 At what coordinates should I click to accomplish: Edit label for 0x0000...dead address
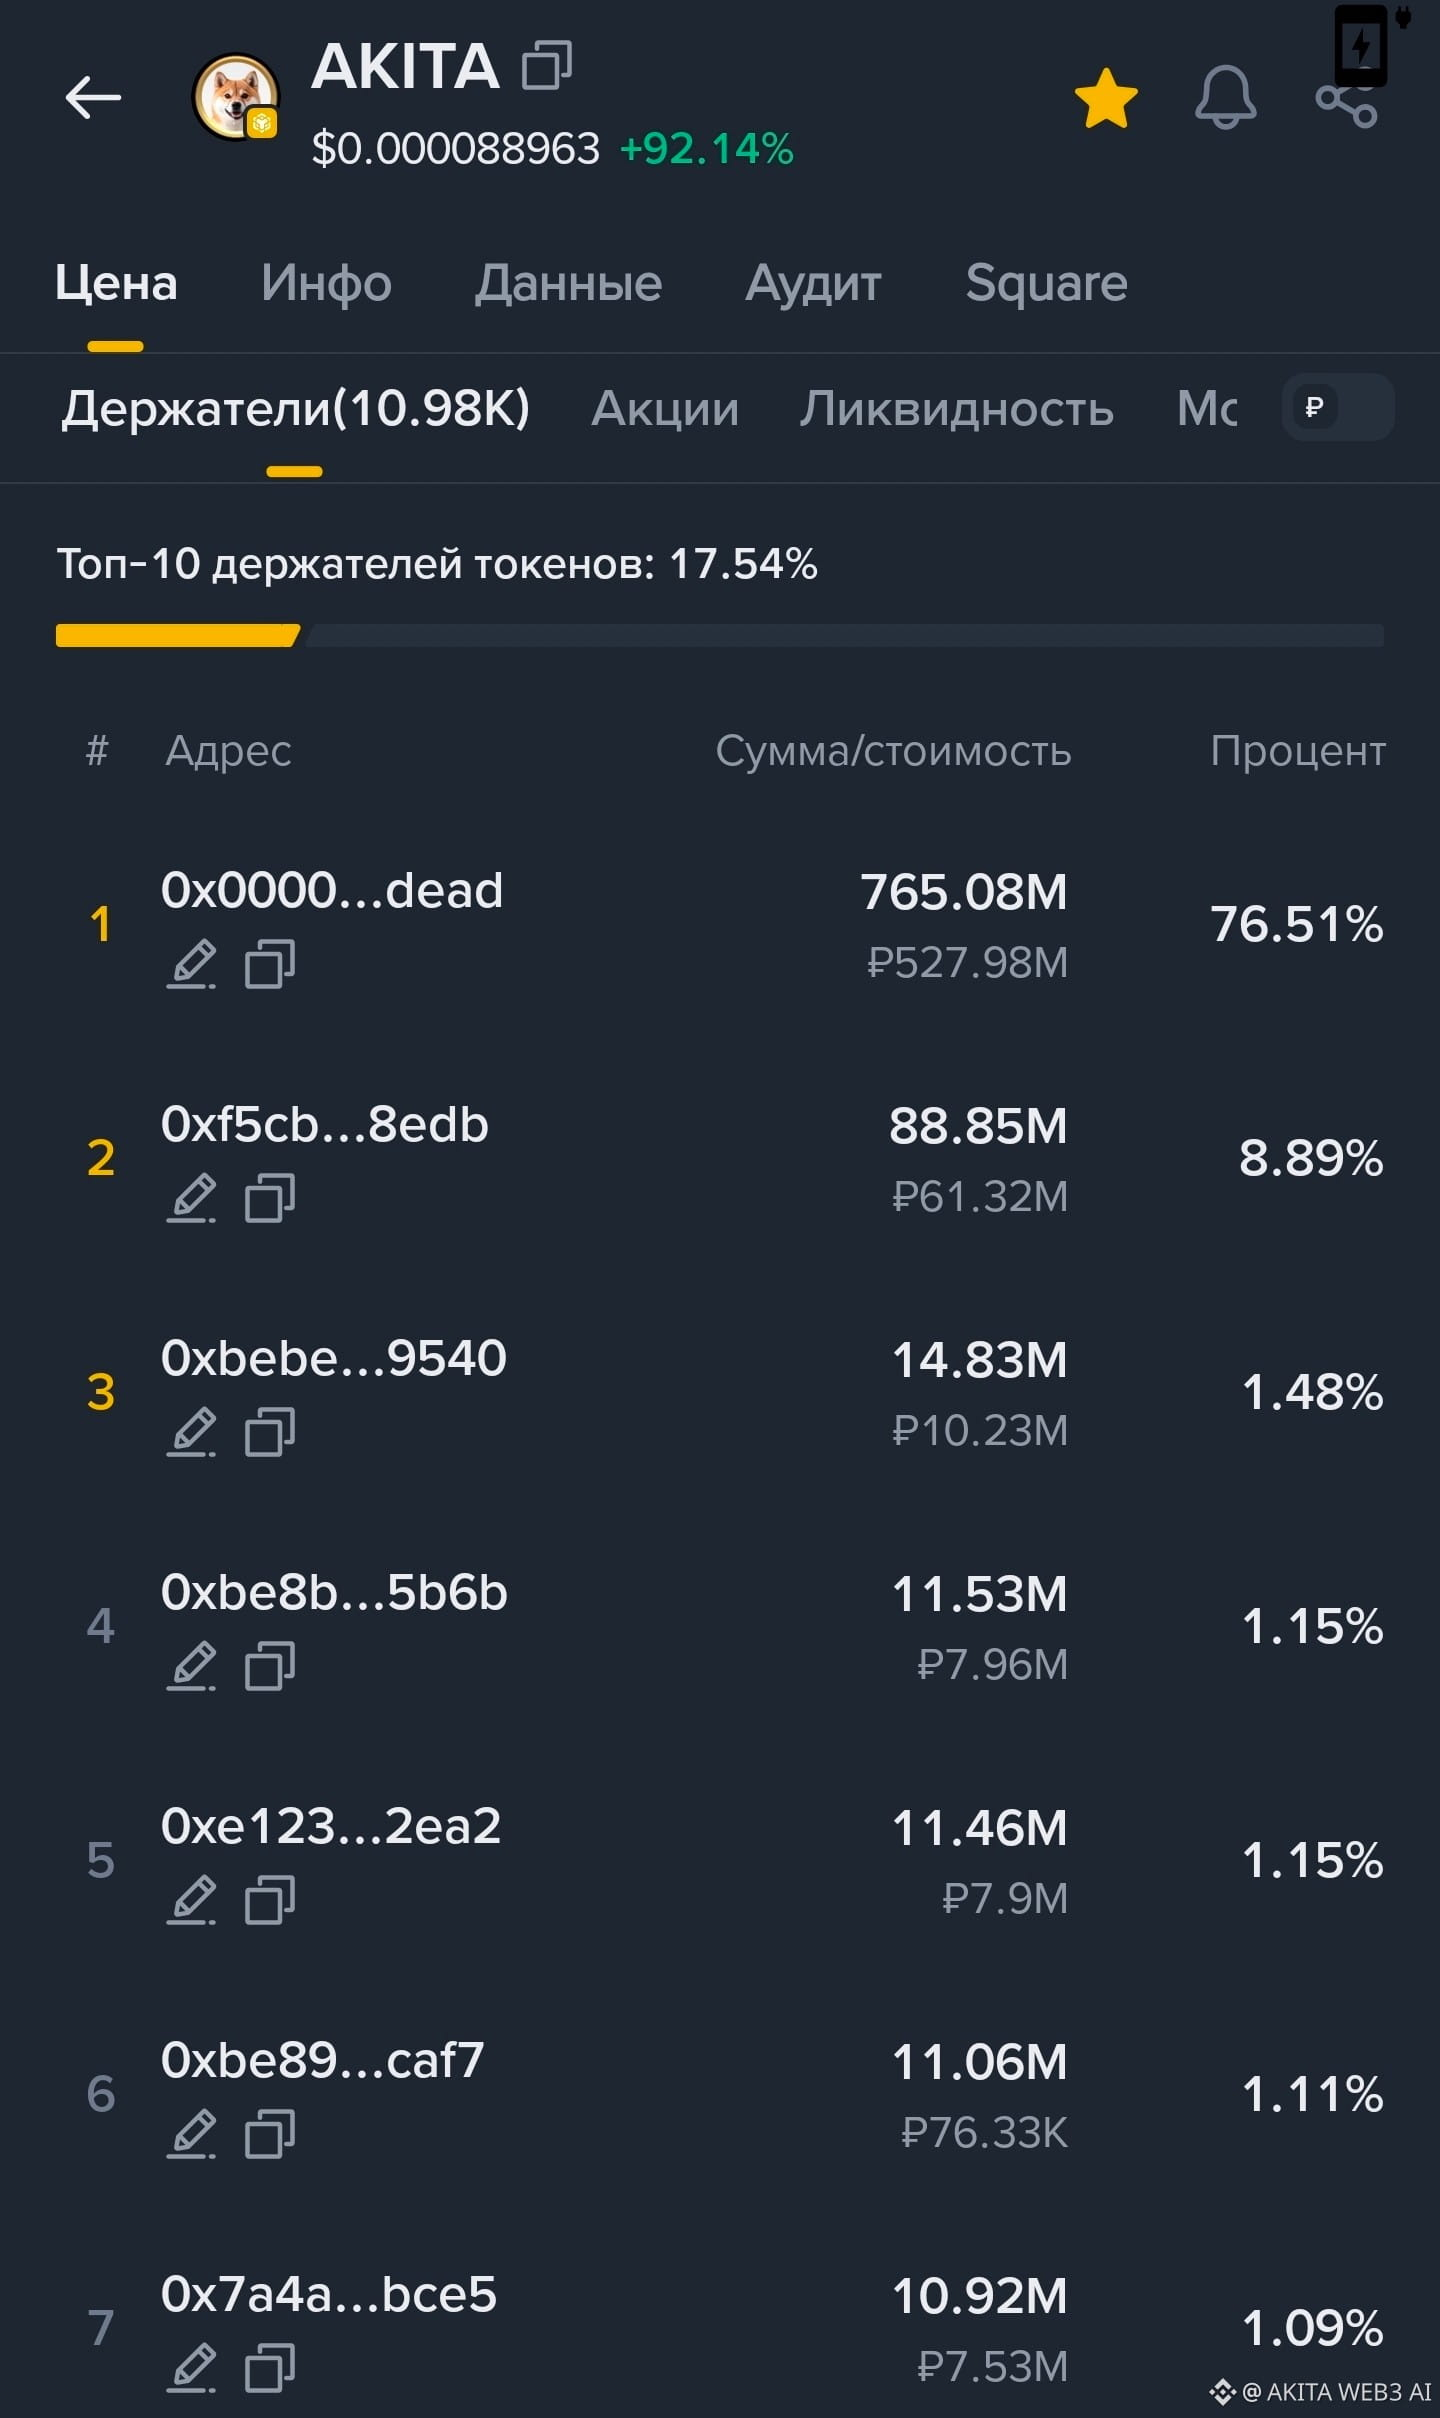[191, 965]
